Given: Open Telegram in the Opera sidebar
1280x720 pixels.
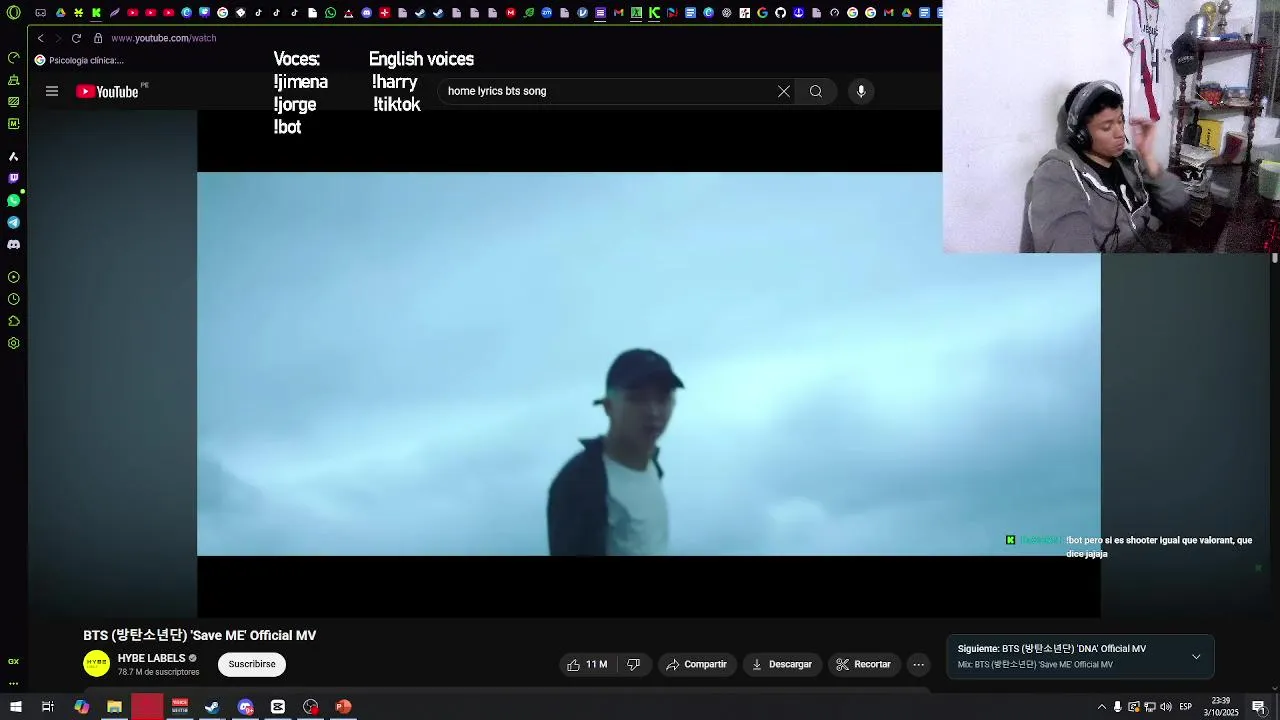Looking at the screenshot, I should click(13, 222).
